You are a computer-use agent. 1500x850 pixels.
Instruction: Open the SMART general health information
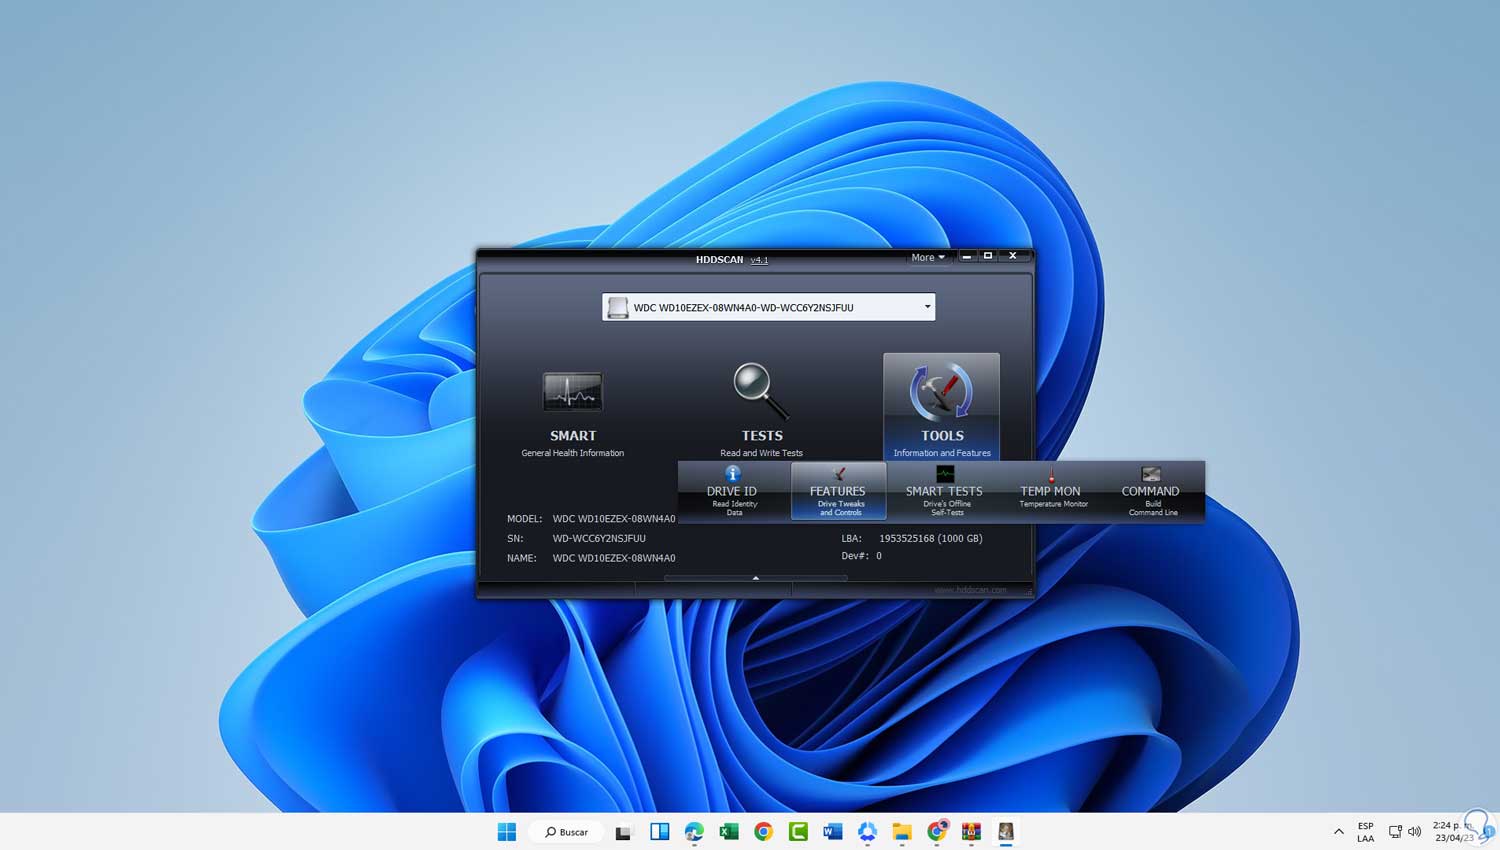click(572, 413)
